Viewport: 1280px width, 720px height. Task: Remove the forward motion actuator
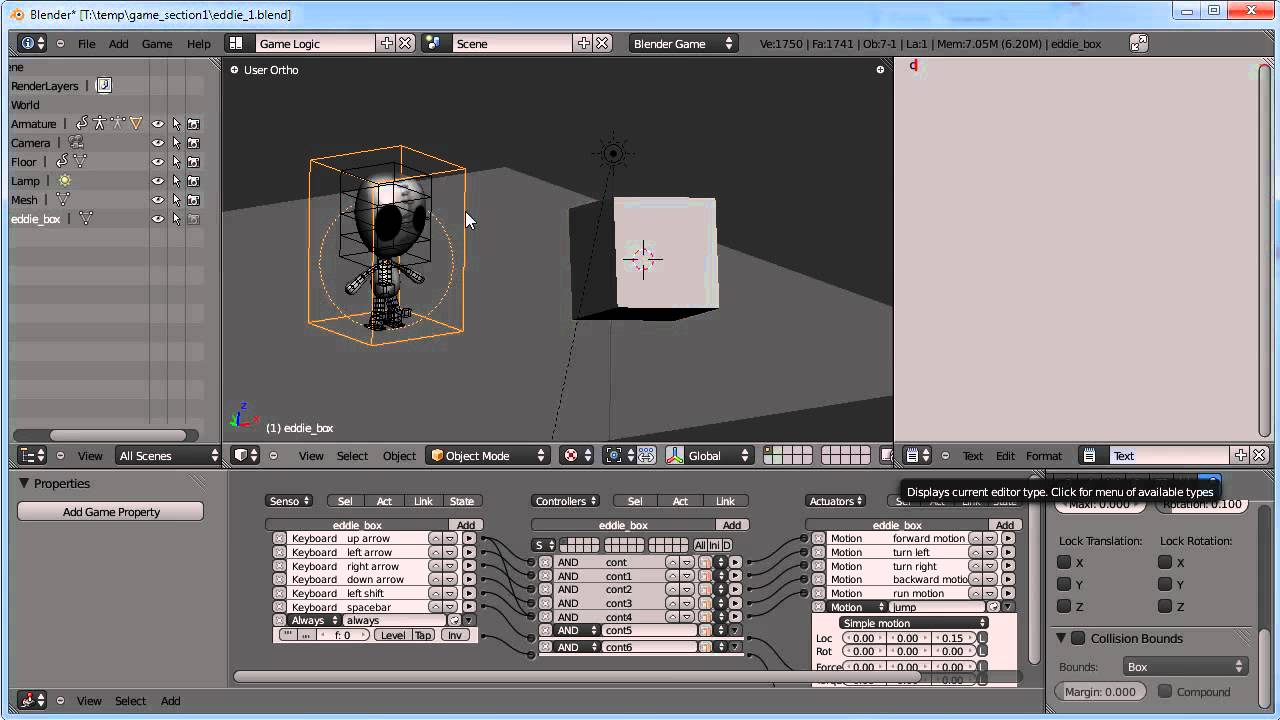(x=818, y=538)
